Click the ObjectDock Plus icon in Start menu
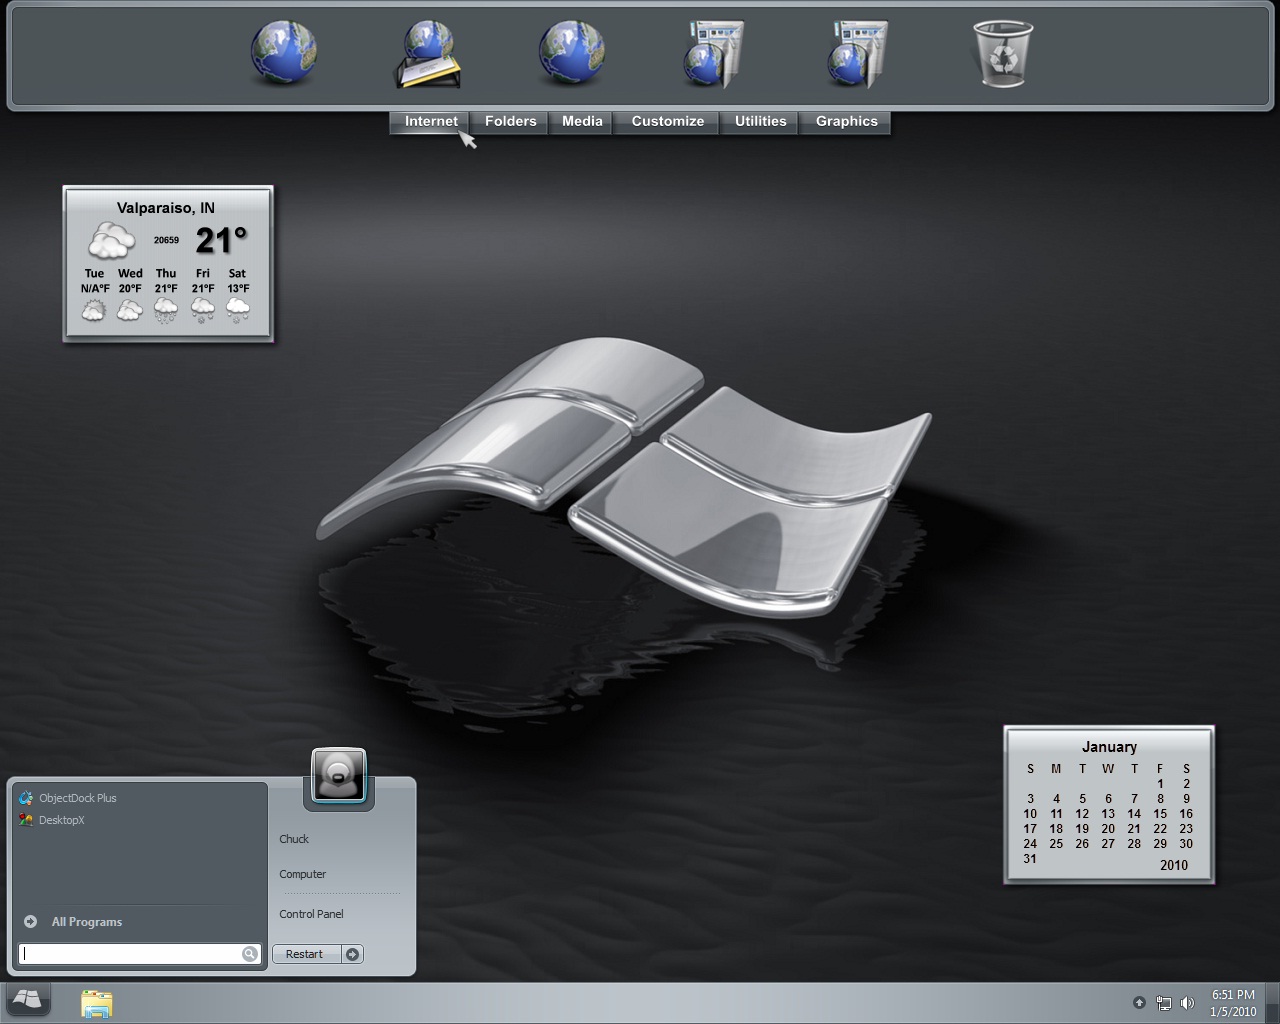This screenshot has height=1024, width=1280. 26,798
